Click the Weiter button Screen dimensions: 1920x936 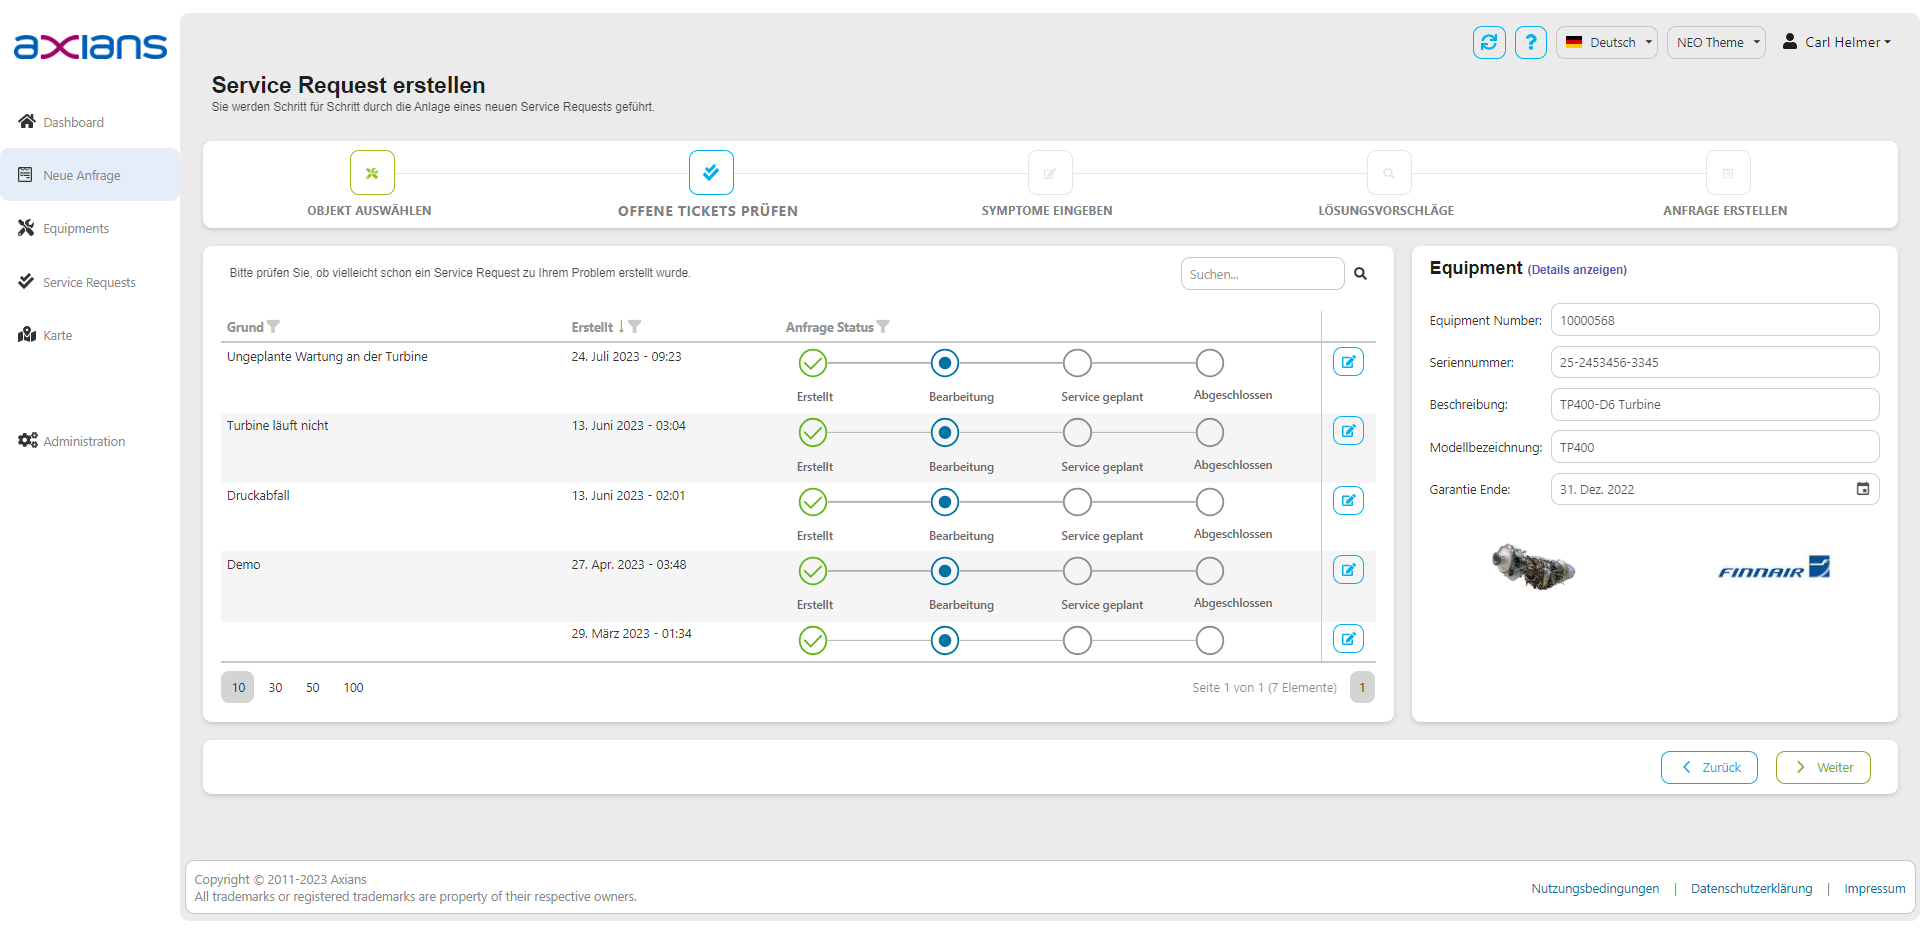1823,767
